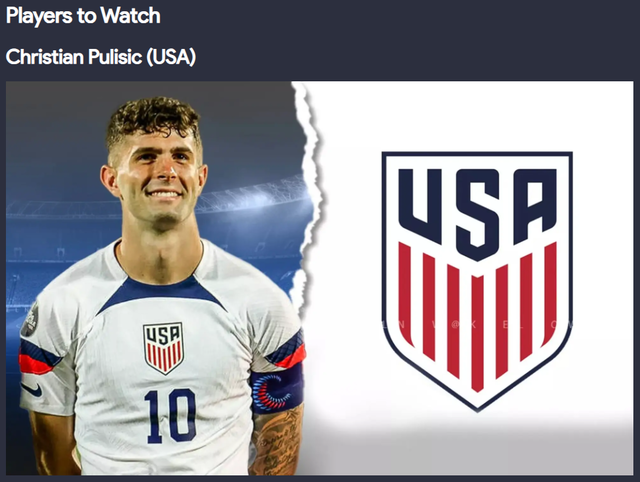The width and height of the screenshot is (640, 482).
Task: Click the stadium lights in background
Action: 253,198
